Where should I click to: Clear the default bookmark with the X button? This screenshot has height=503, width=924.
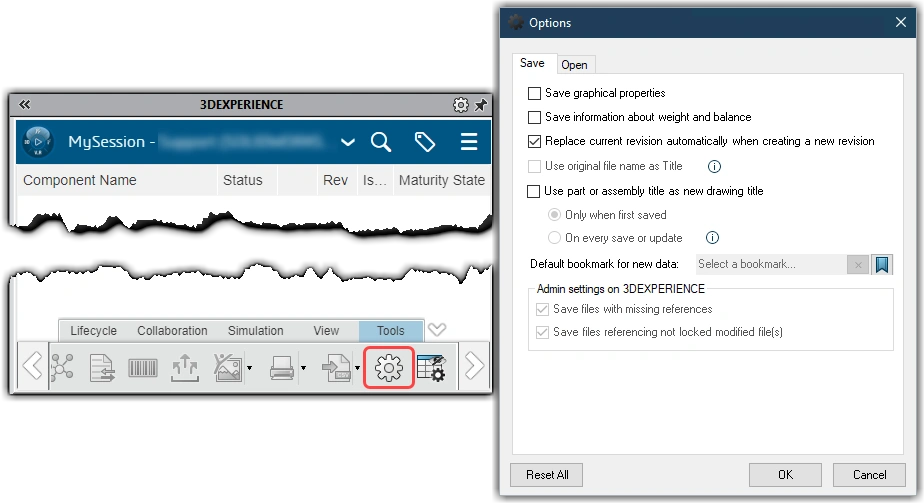(x=858, y=265)
